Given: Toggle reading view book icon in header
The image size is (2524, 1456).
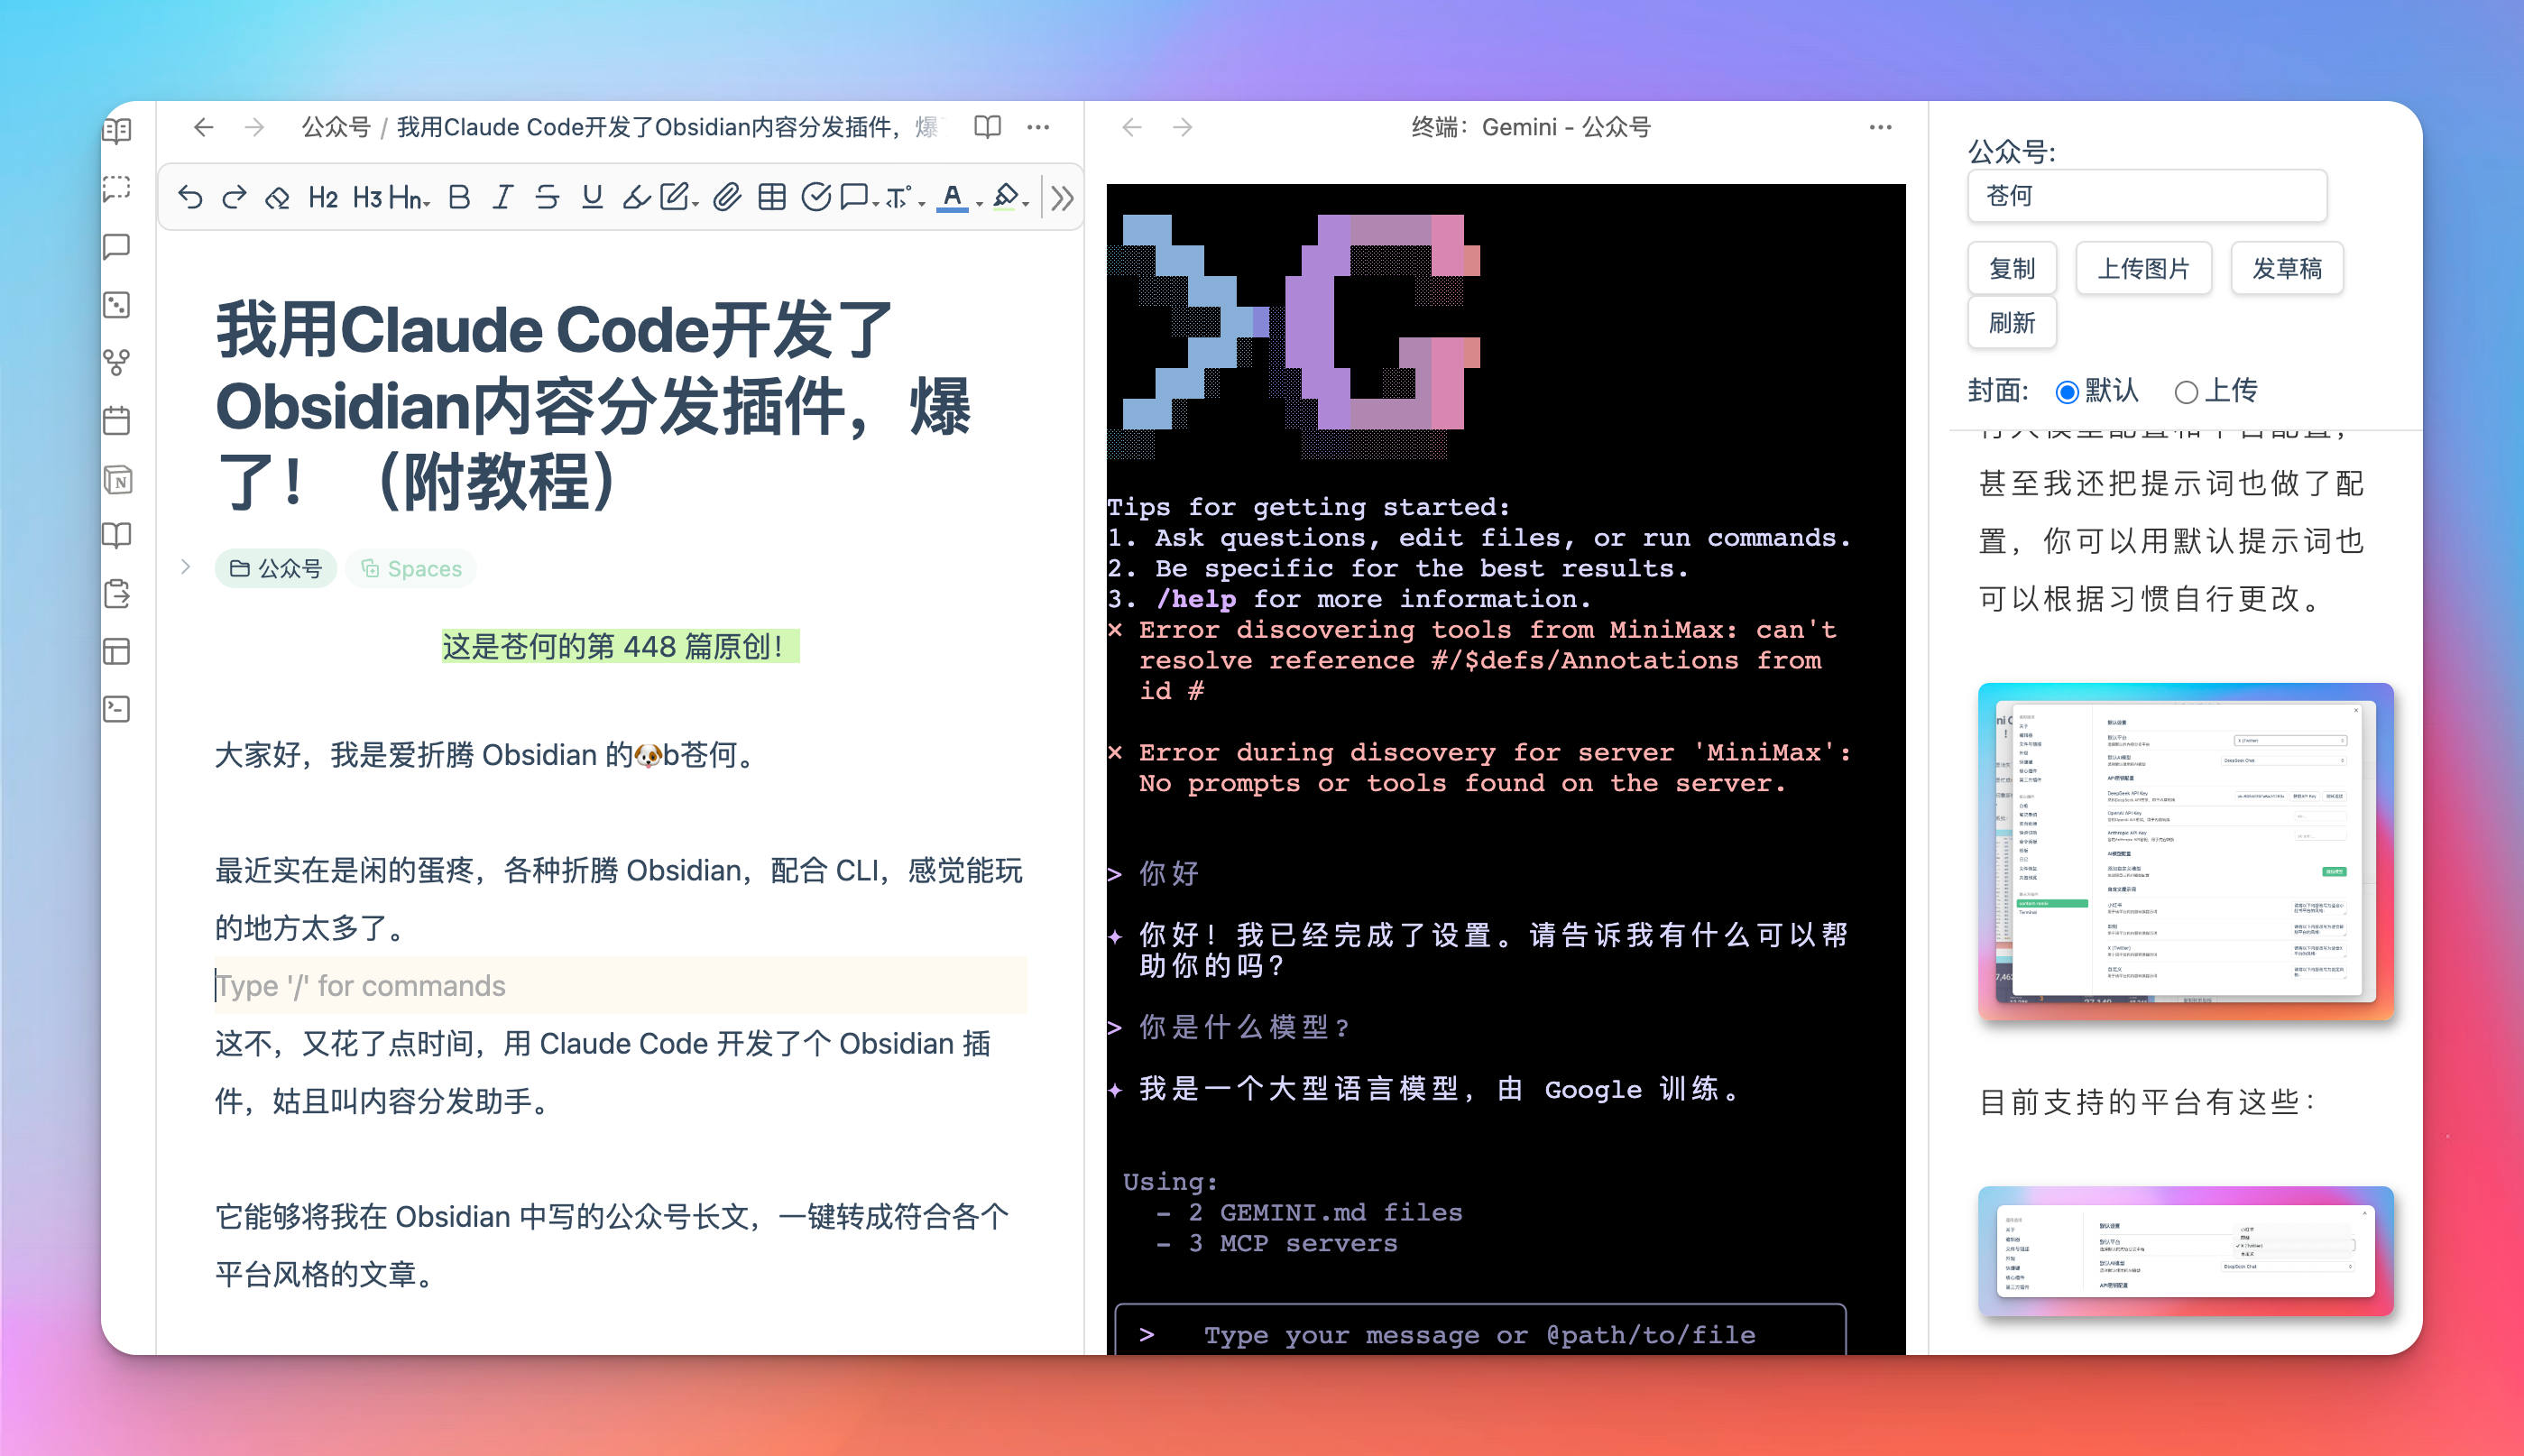Looking at the screenshot, I should [987, 127].
